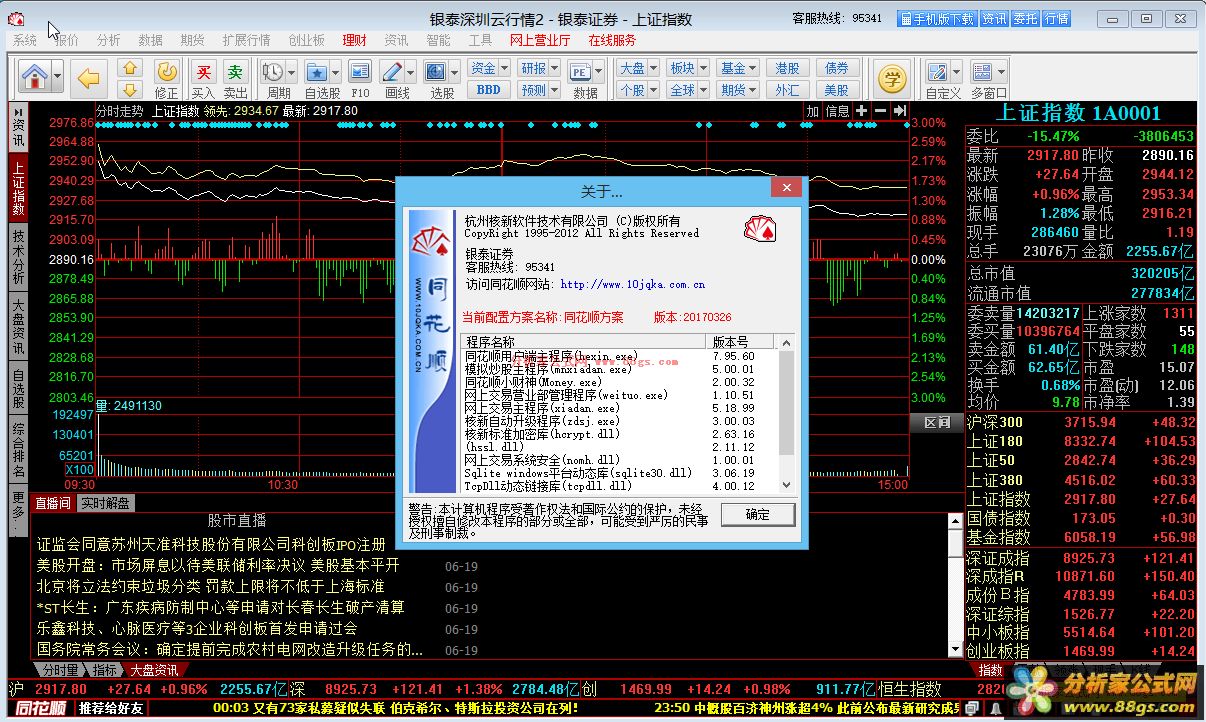Click the 信息 button above the chart
Image resolution: width=1206 pixels, height=722 pixels.
(x=837, y=111)
